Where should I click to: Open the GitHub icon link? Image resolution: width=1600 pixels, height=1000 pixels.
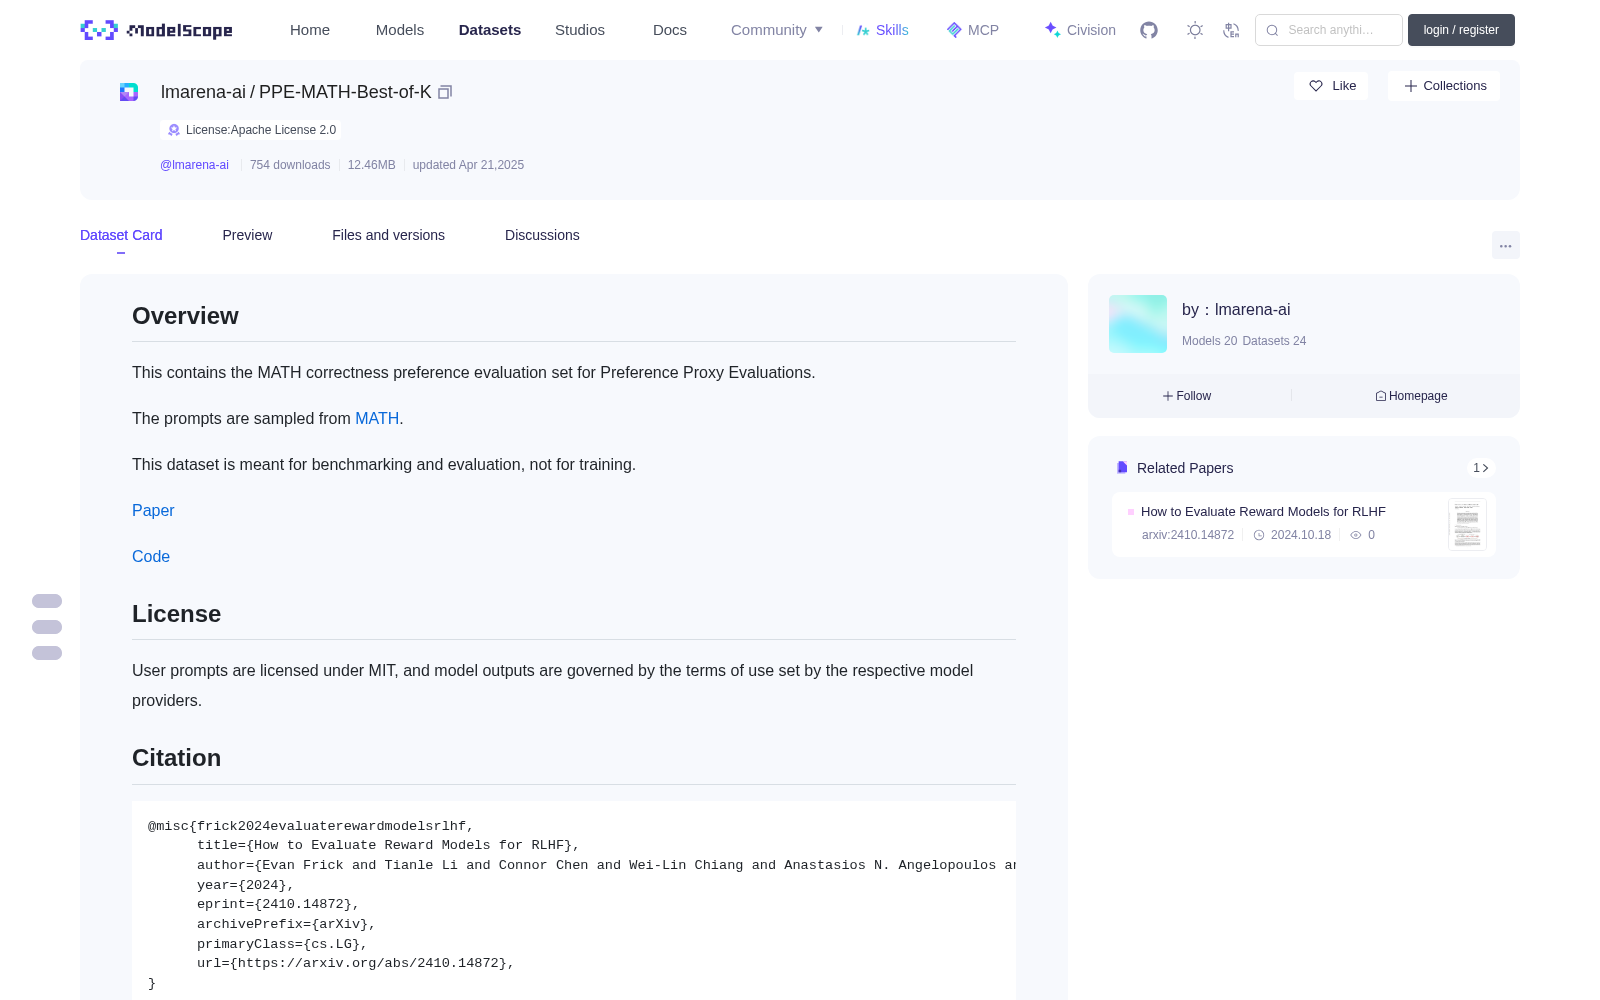[1149, 30]
